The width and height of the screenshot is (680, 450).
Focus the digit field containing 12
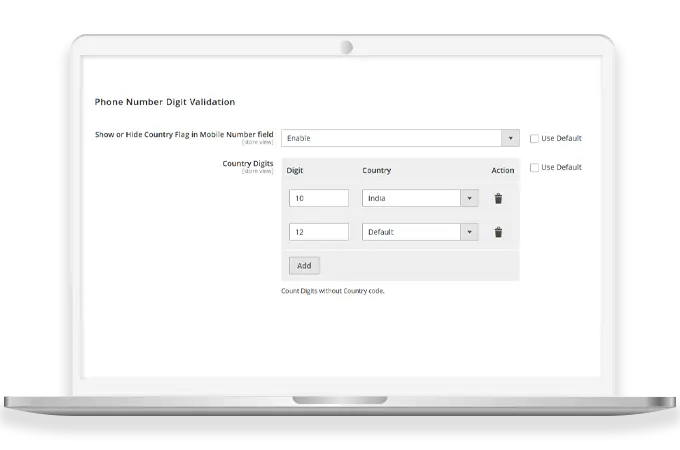(318, 232)
